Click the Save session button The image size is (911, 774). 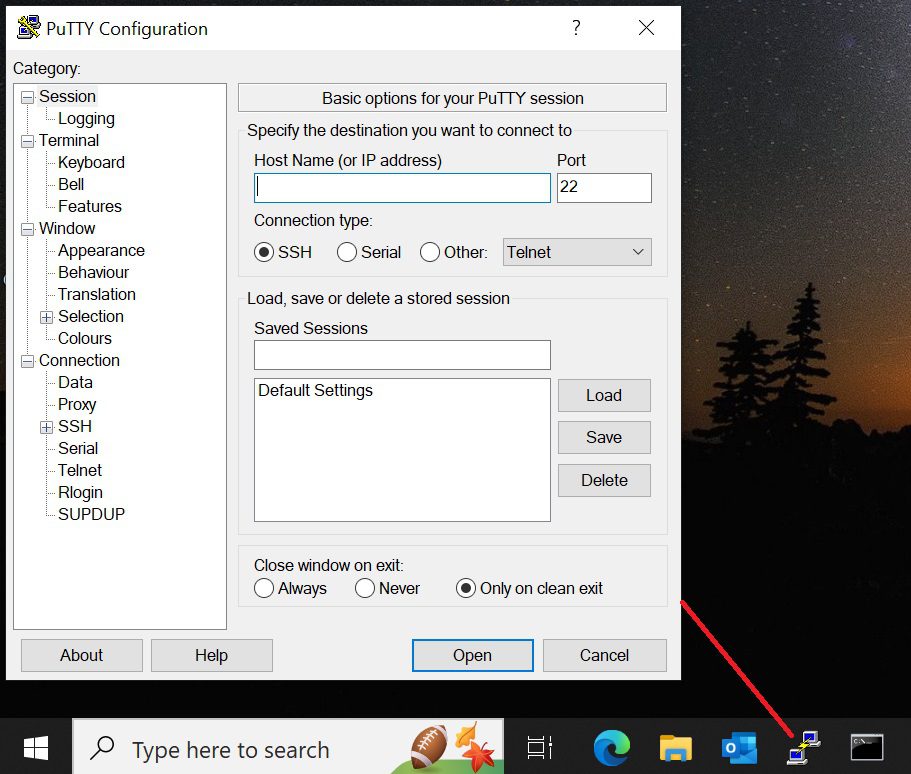[604, 438]
